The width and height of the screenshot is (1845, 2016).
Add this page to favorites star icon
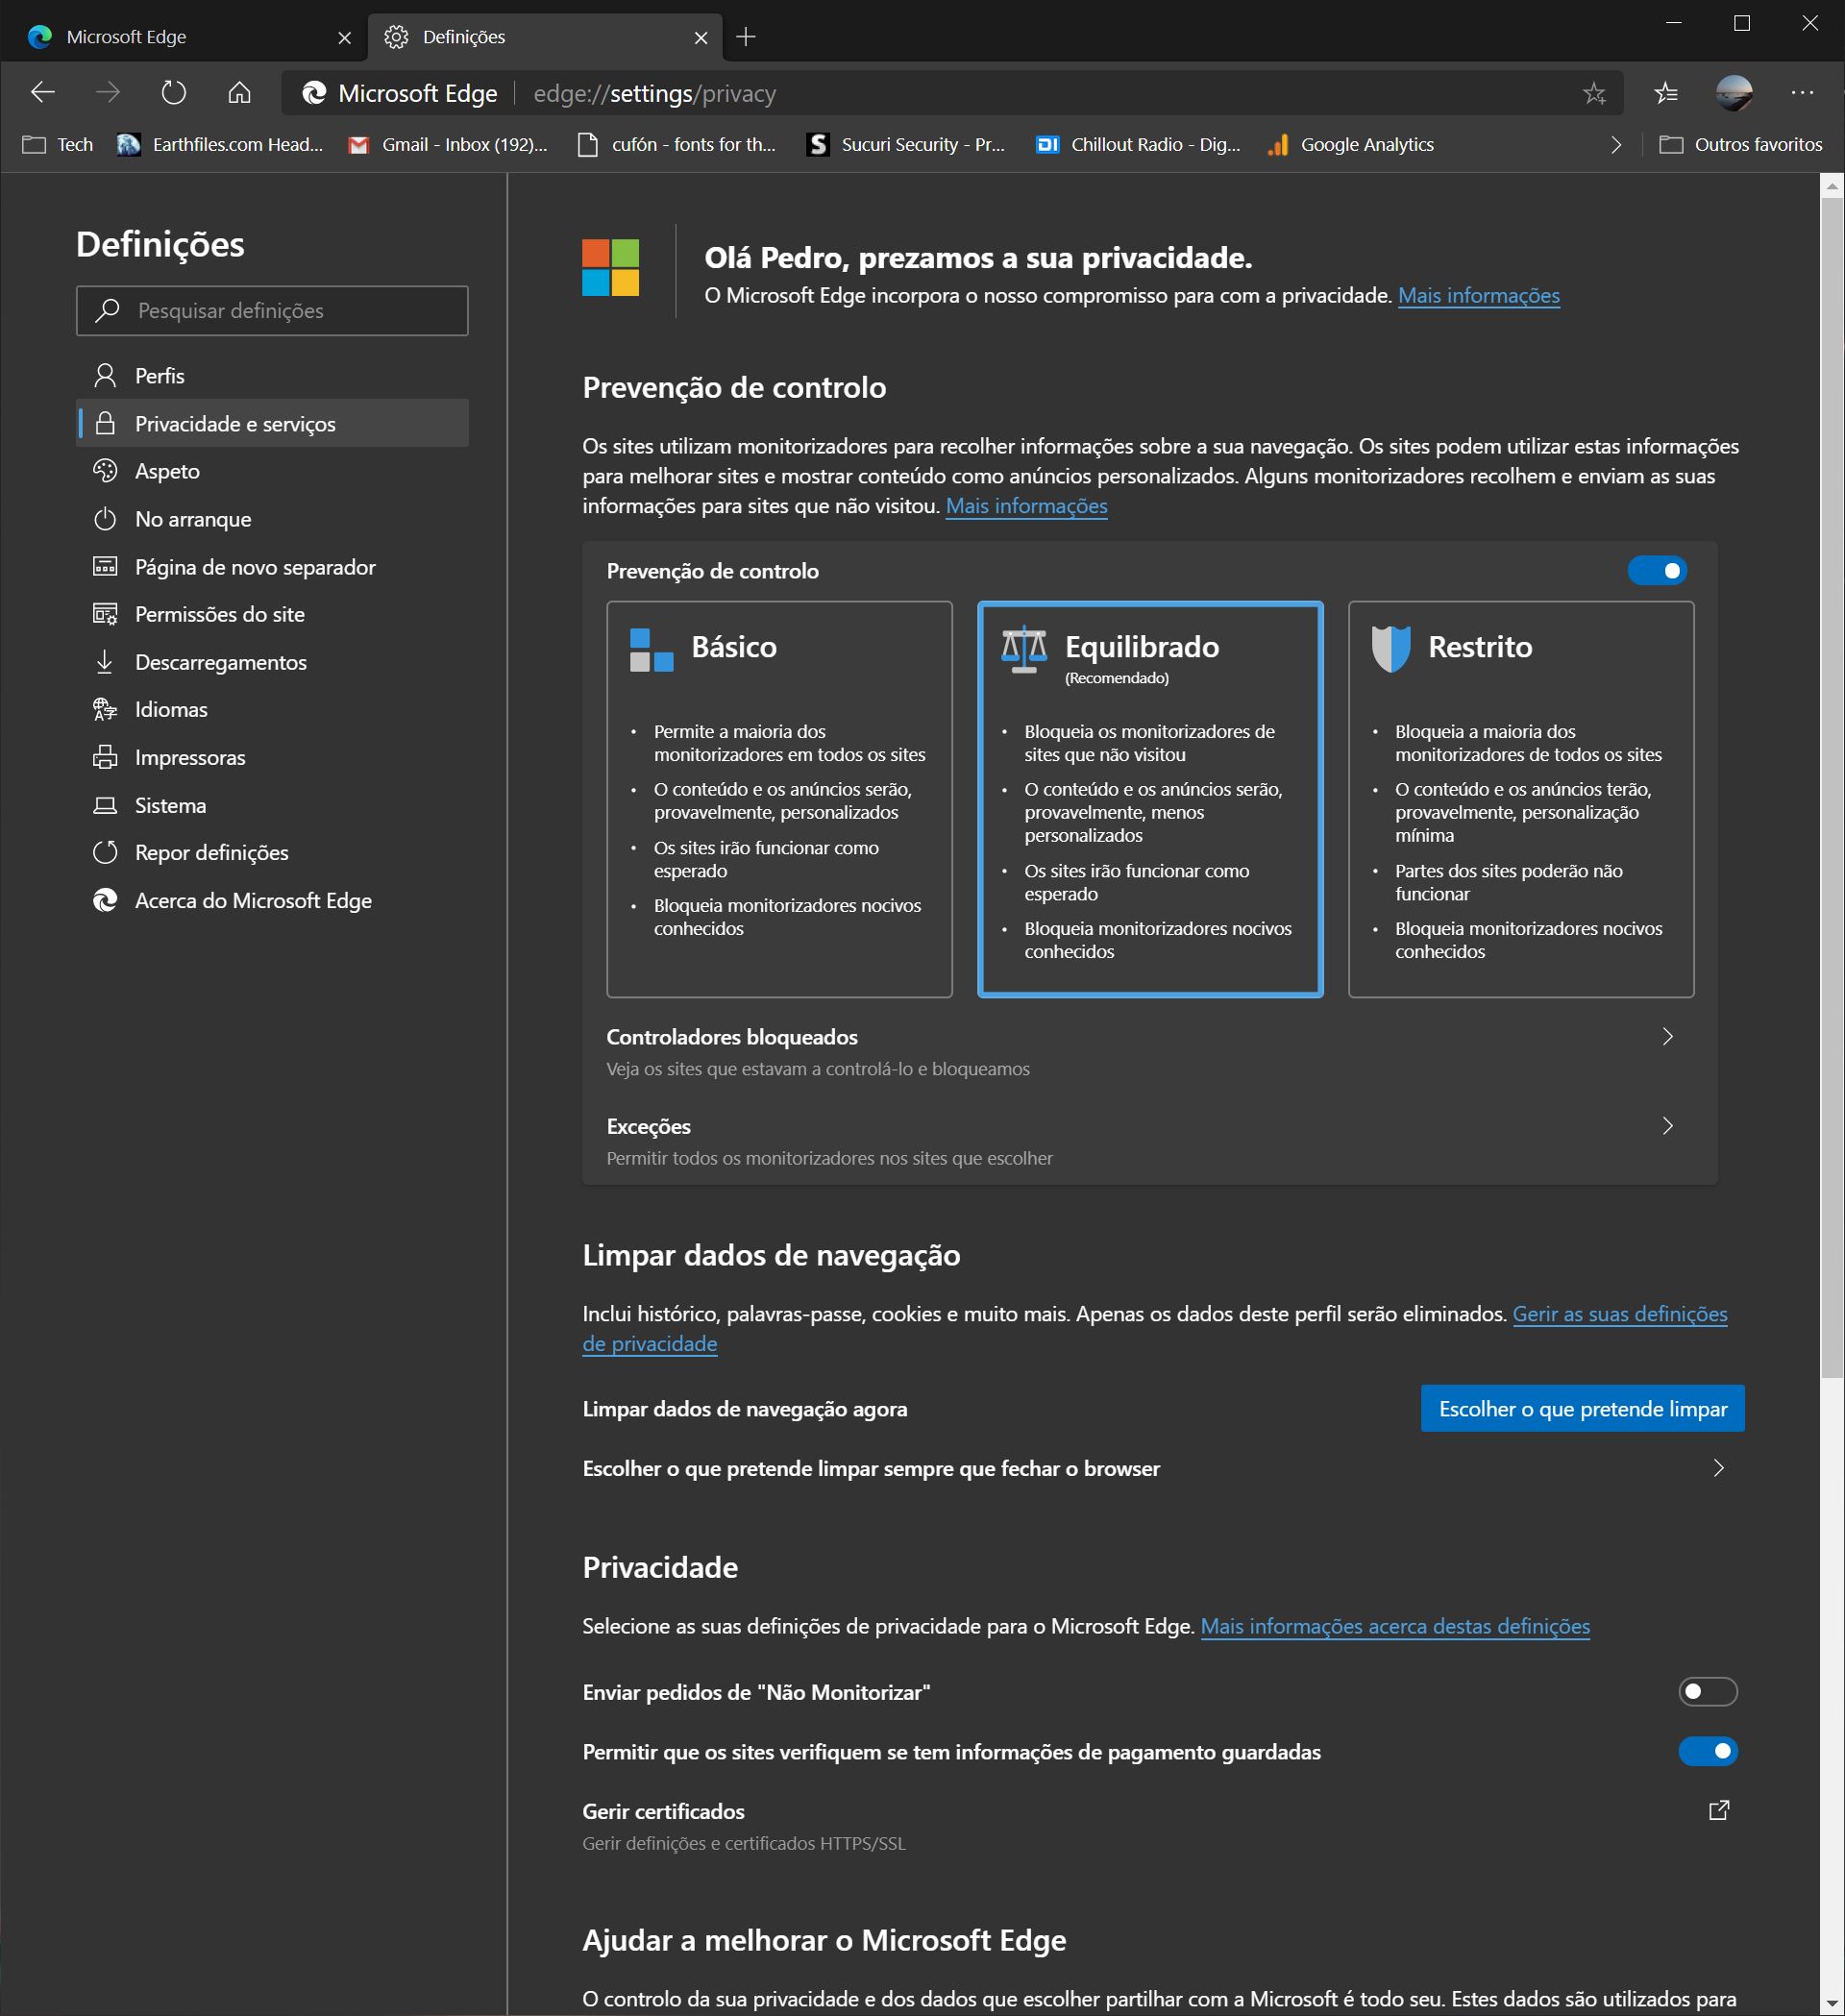pos(1594,93)
